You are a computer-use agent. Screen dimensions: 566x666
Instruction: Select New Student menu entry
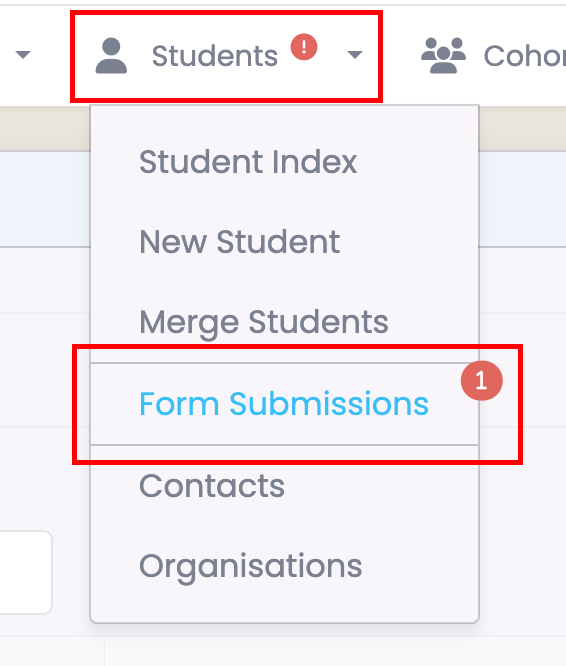click(x=239, y=242)
